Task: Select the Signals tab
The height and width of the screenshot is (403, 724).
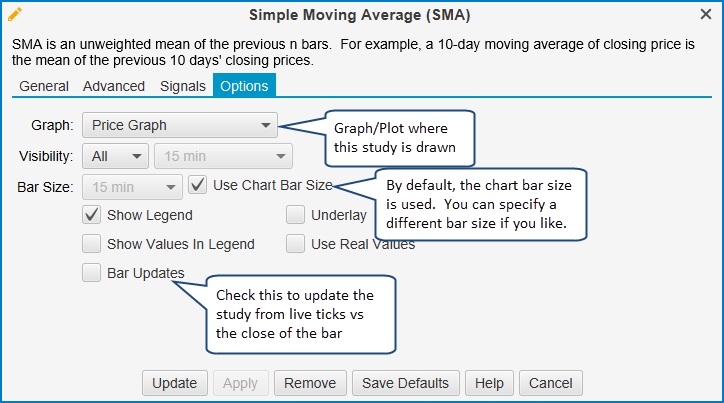Action: click(x=183, y=86)
